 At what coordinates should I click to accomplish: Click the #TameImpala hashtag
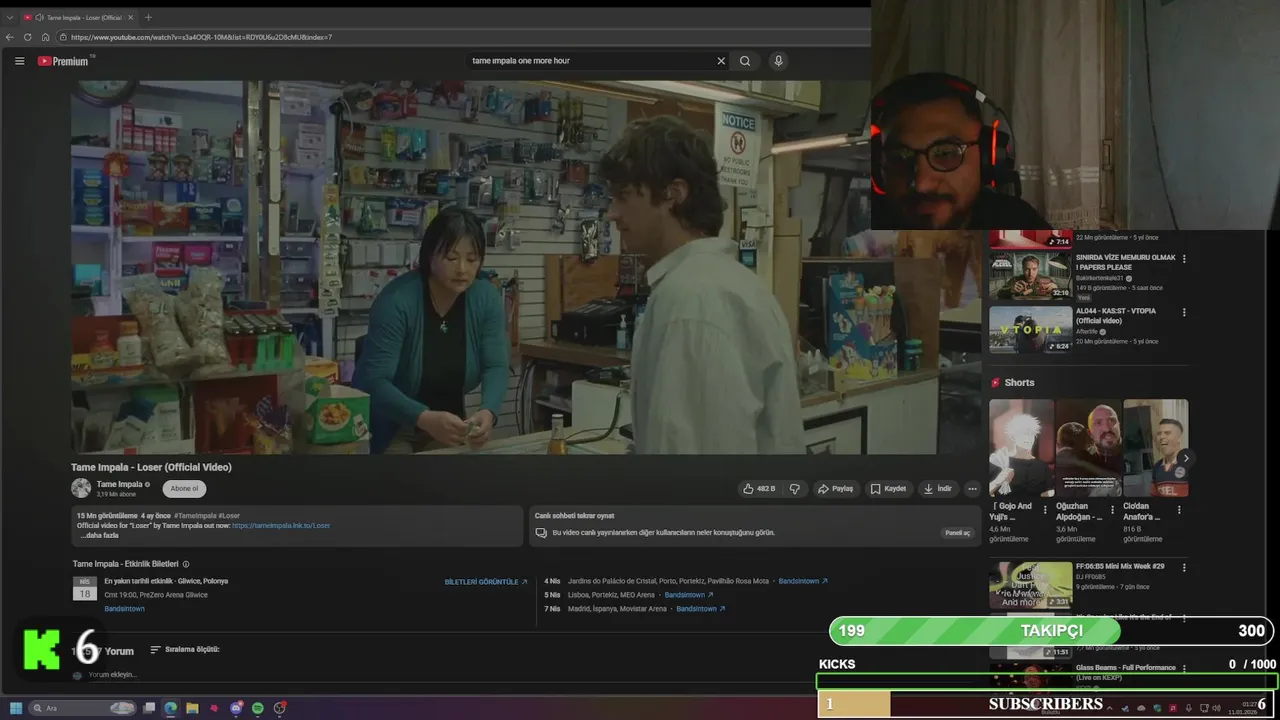coord(196,516)
